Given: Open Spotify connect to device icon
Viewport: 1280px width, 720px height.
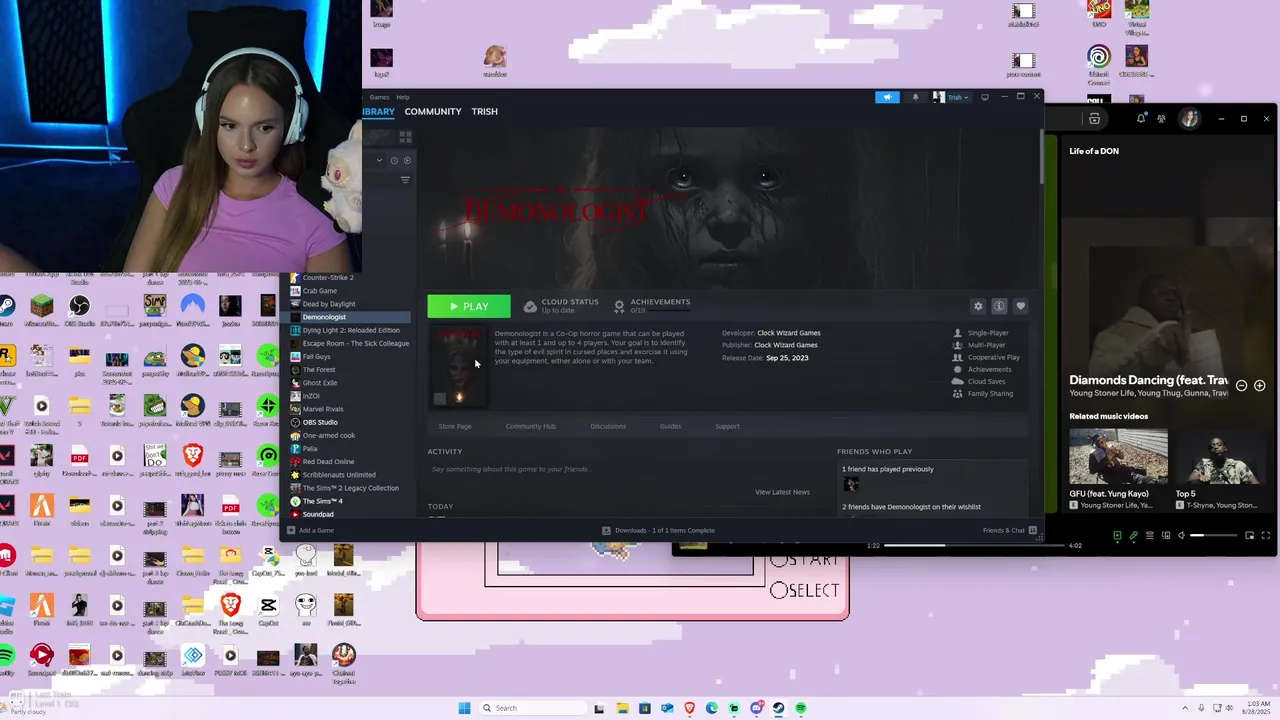Looking at the screenshot, I should (x=1166, y=536).
